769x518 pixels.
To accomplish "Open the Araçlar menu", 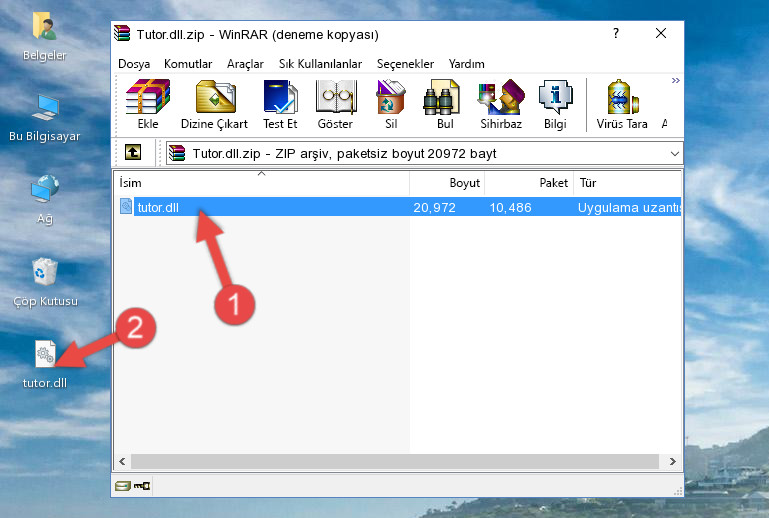I will tap(245, 64).
